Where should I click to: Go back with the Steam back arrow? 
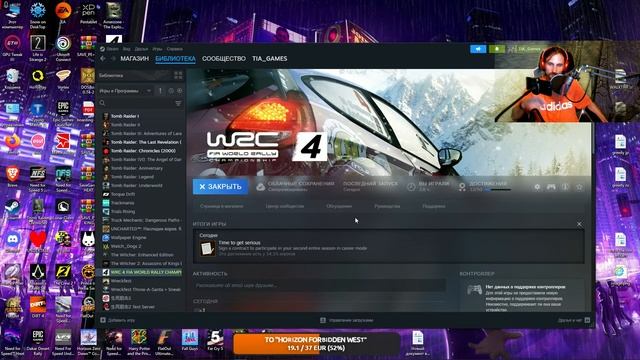tap(103, 59)
